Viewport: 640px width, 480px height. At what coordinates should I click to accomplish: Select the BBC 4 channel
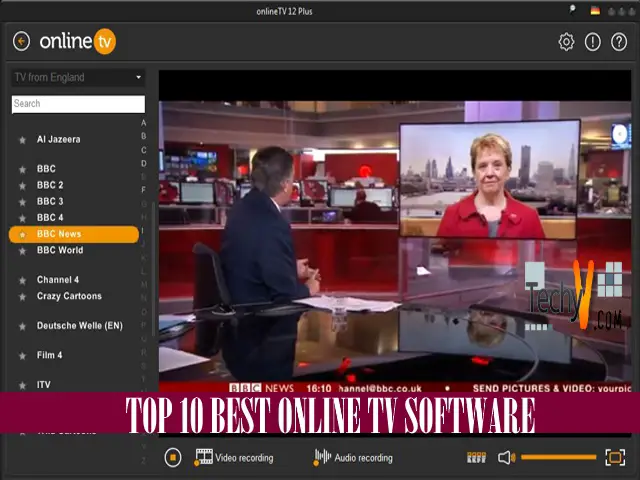point(50,218)
